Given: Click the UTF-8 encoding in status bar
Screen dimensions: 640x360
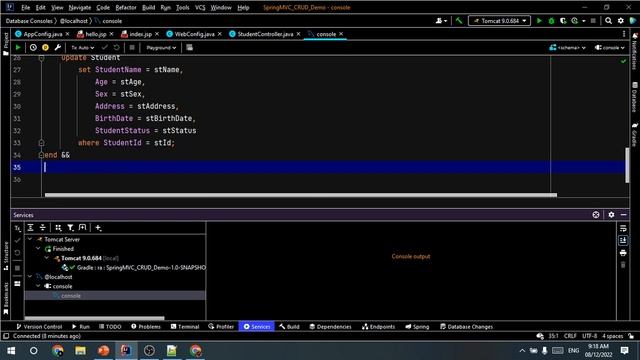Looking at the screenshot, I should [x=589, y=336].
